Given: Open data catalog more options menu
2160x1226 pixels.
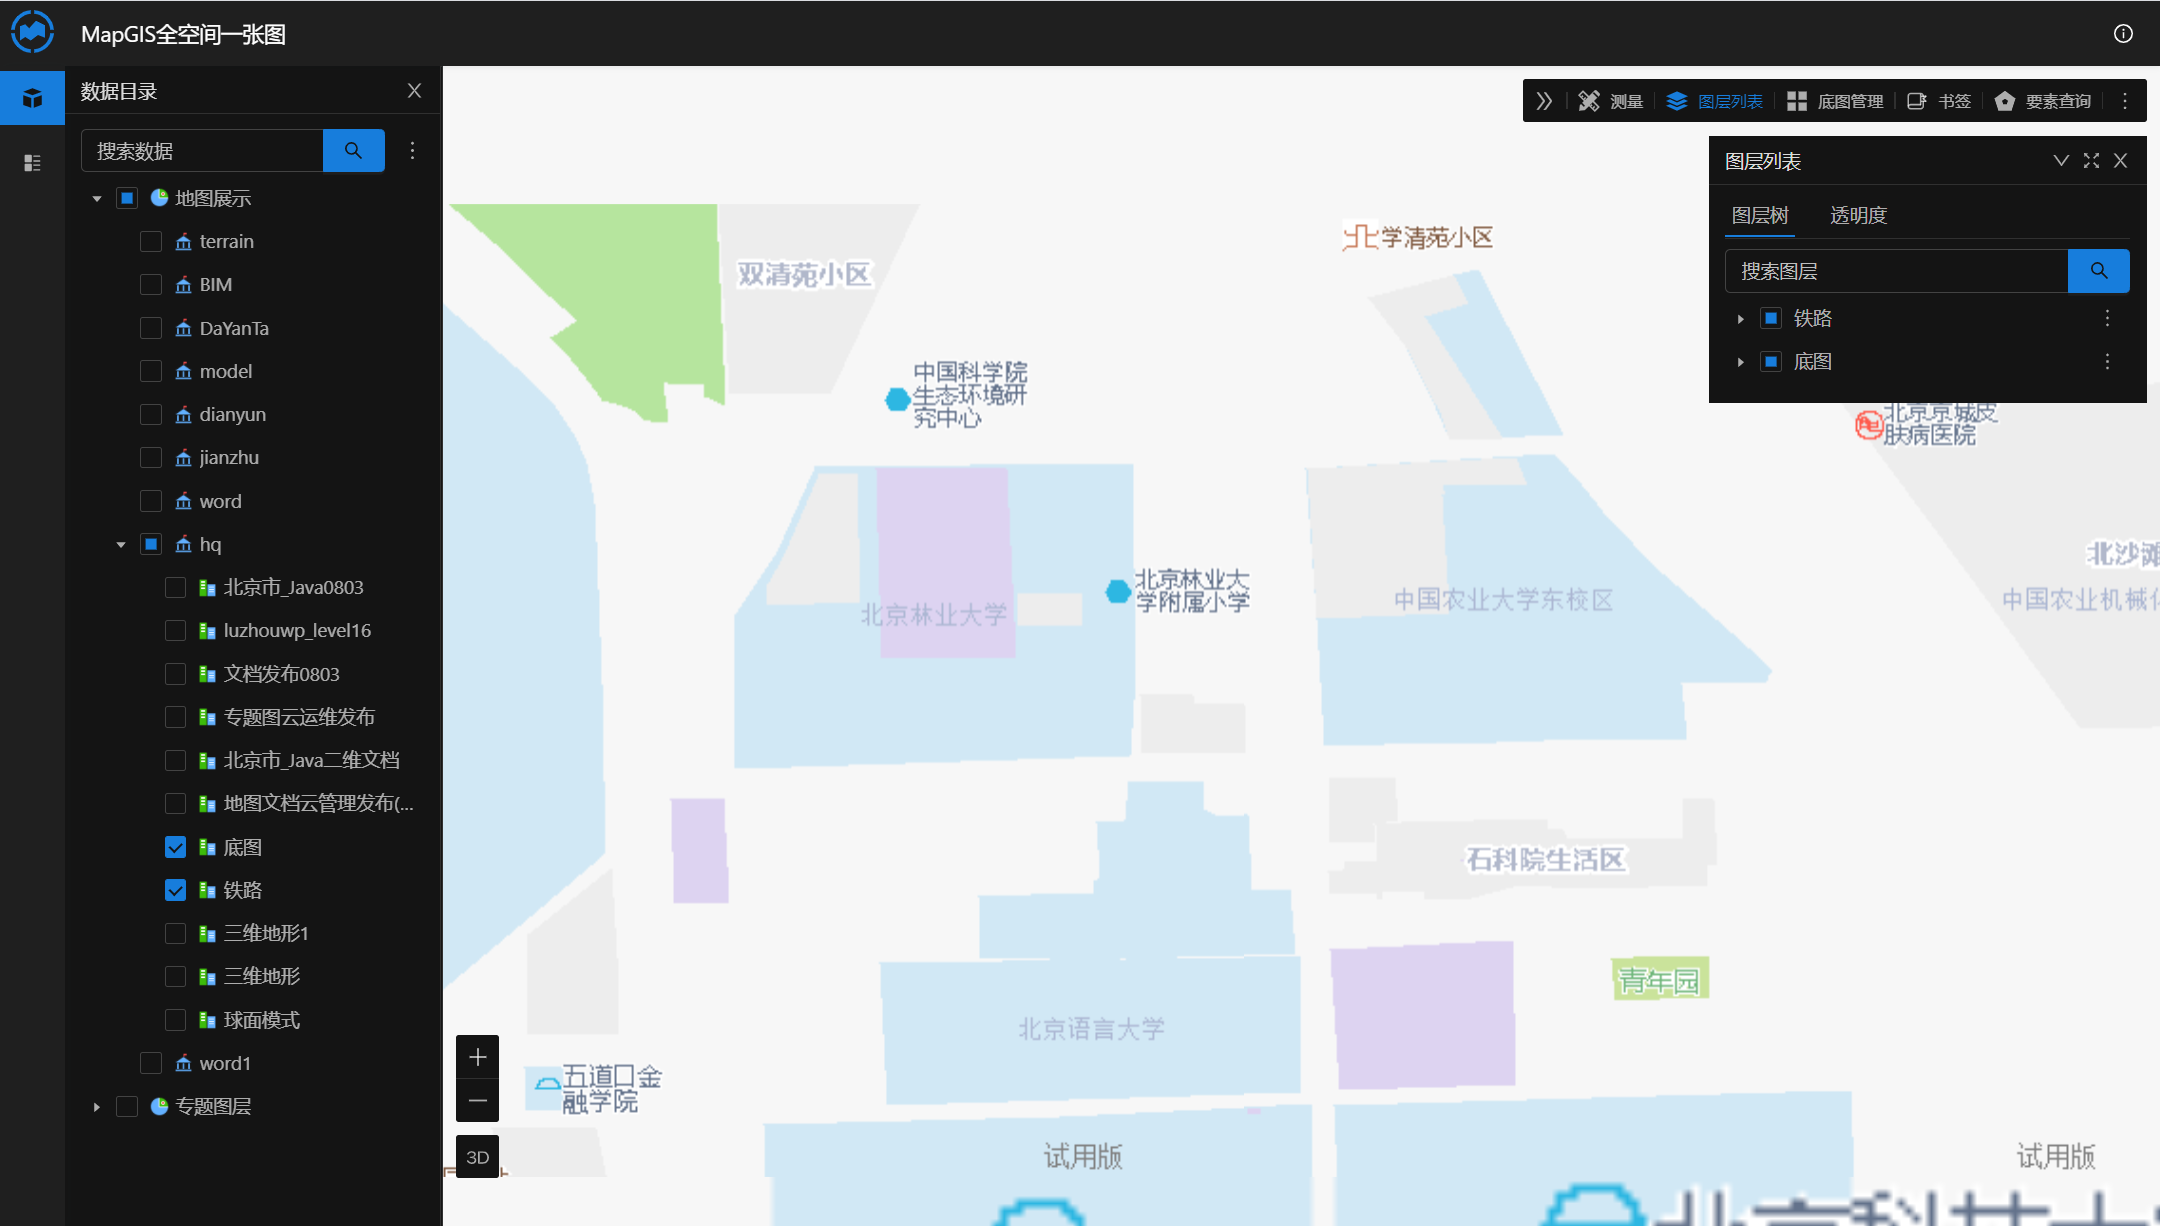Looking at the screenshot, I should pyautogui.click(x=412, y=151).
